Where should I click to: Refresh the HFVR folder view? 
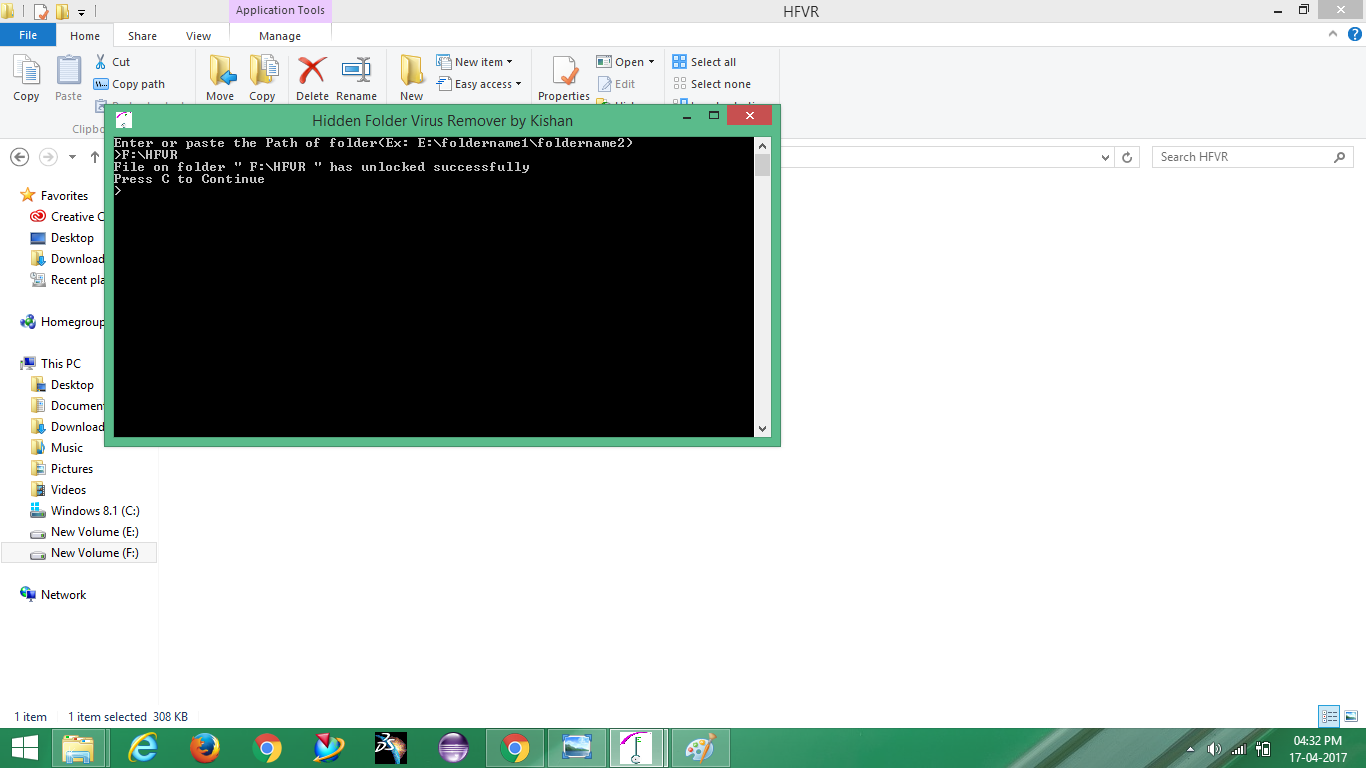click(x=1127, y=157)
